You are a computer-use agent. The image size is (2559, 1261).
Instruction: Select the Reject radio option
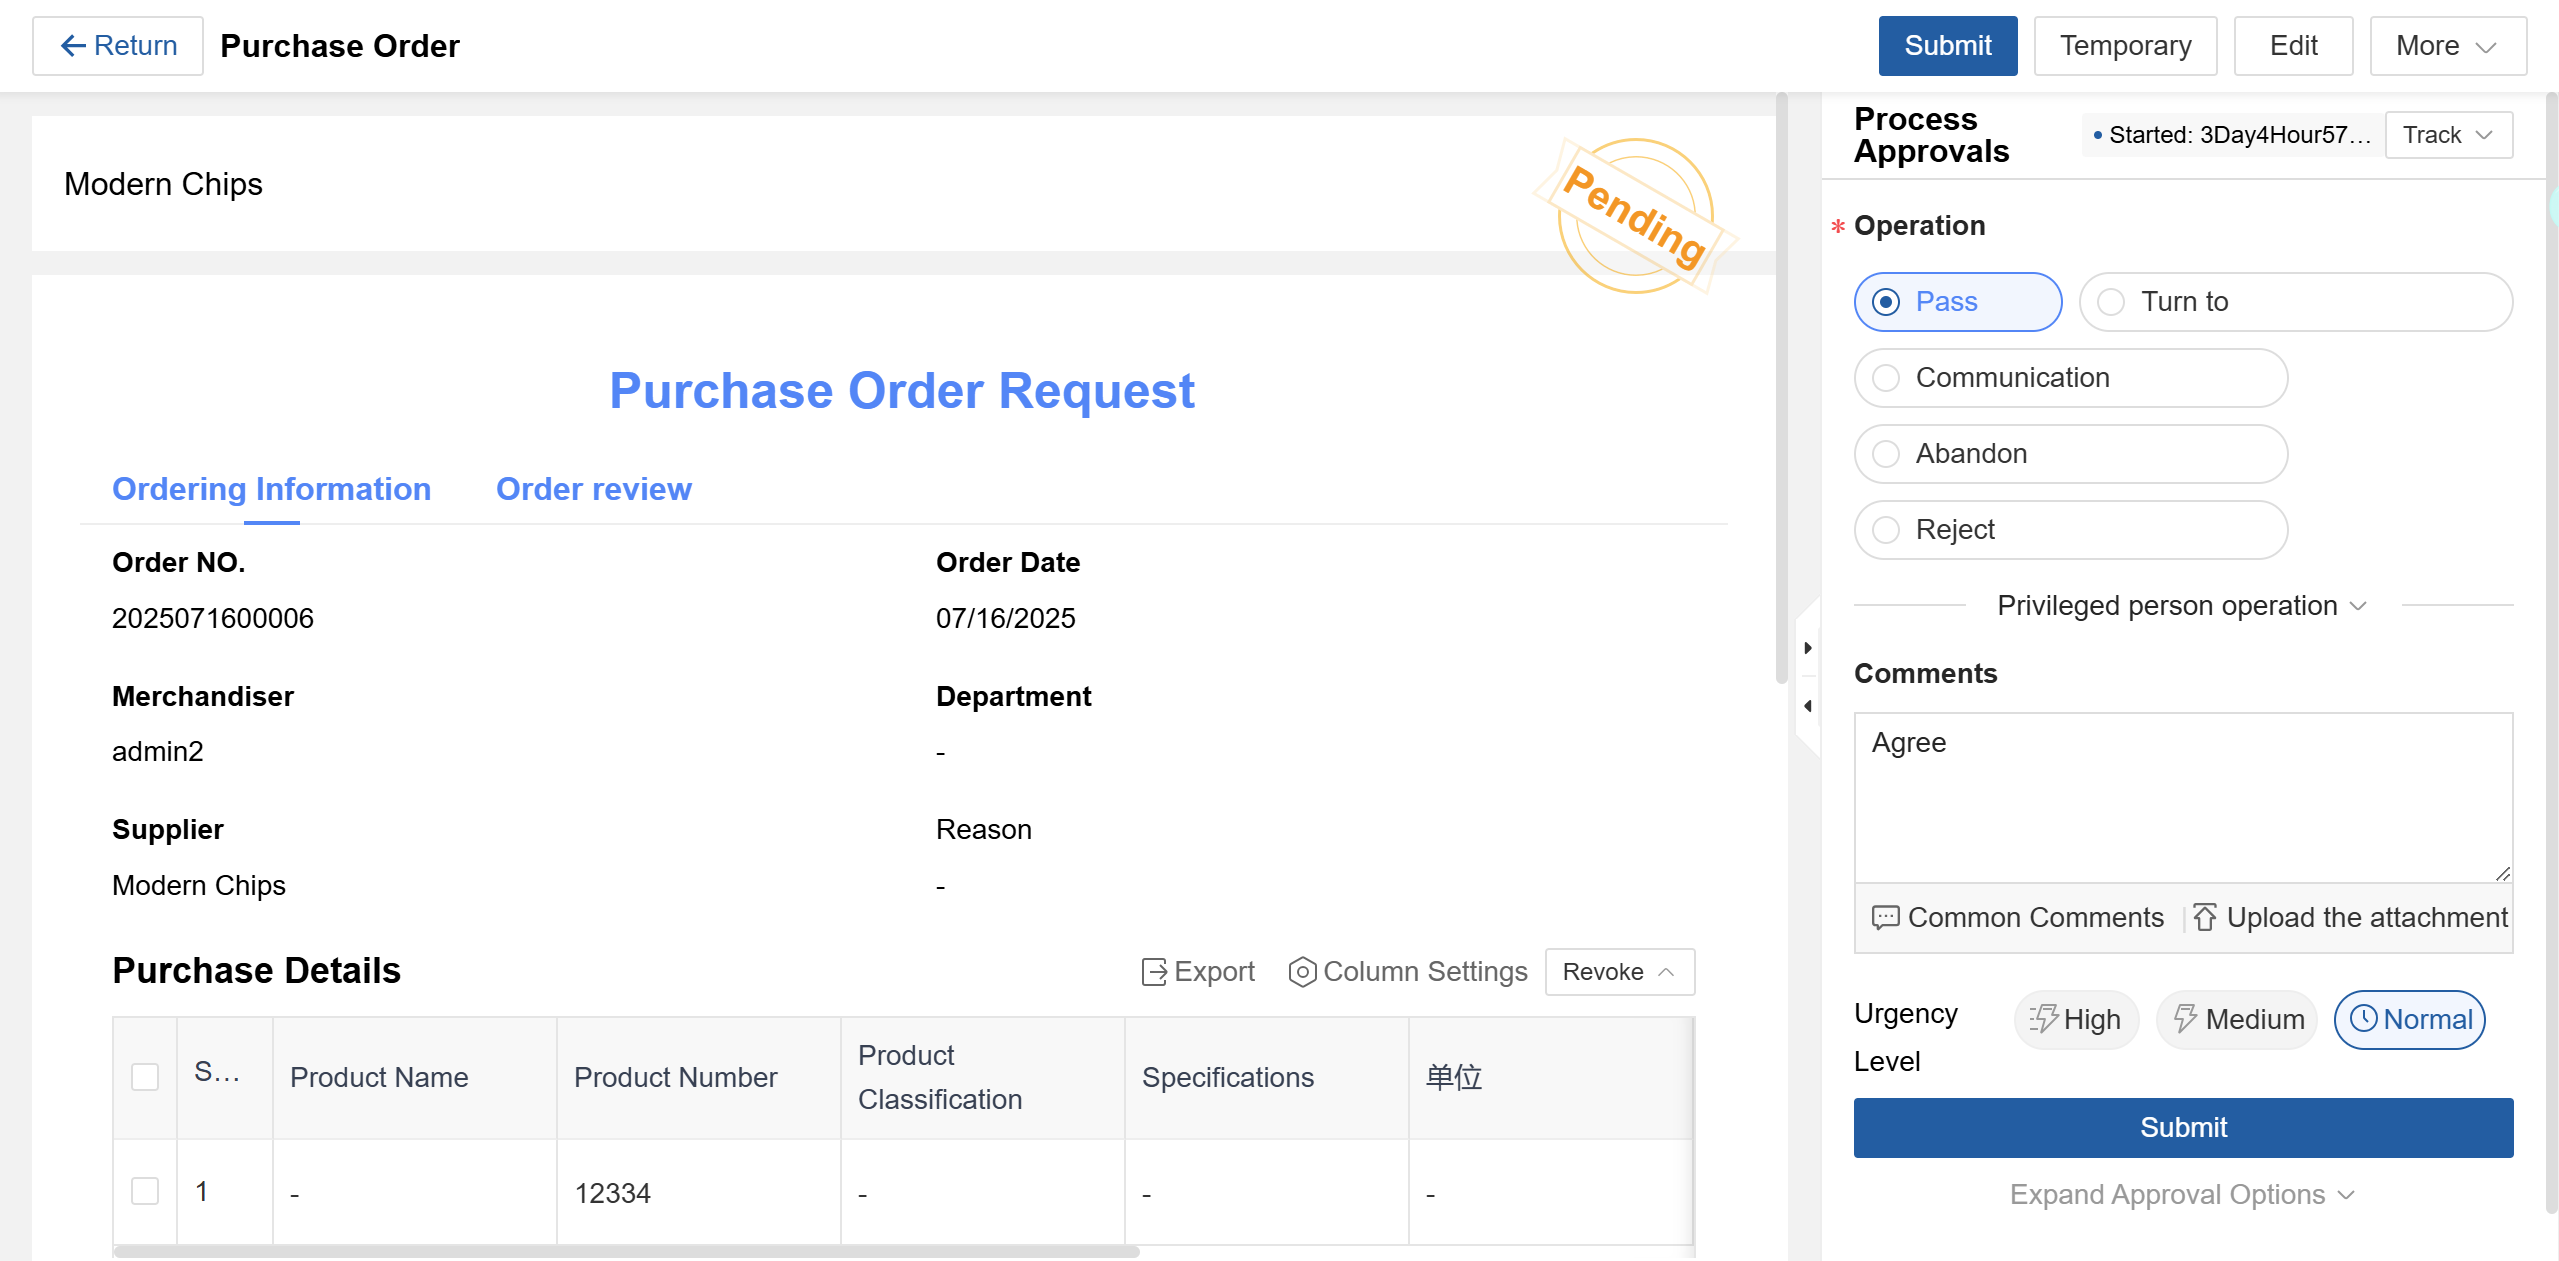tap(1886, 530)
